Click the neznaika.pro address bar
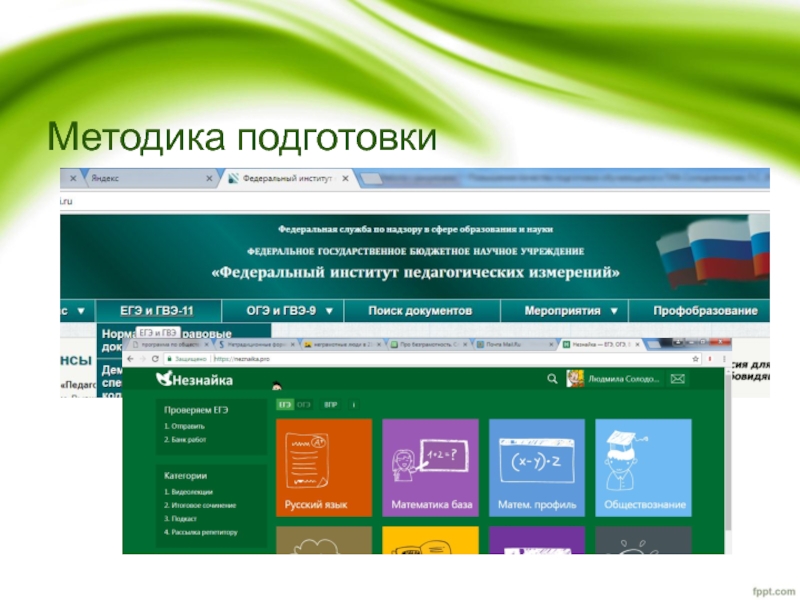Screen dimensions: 800x600 [400, 357]
